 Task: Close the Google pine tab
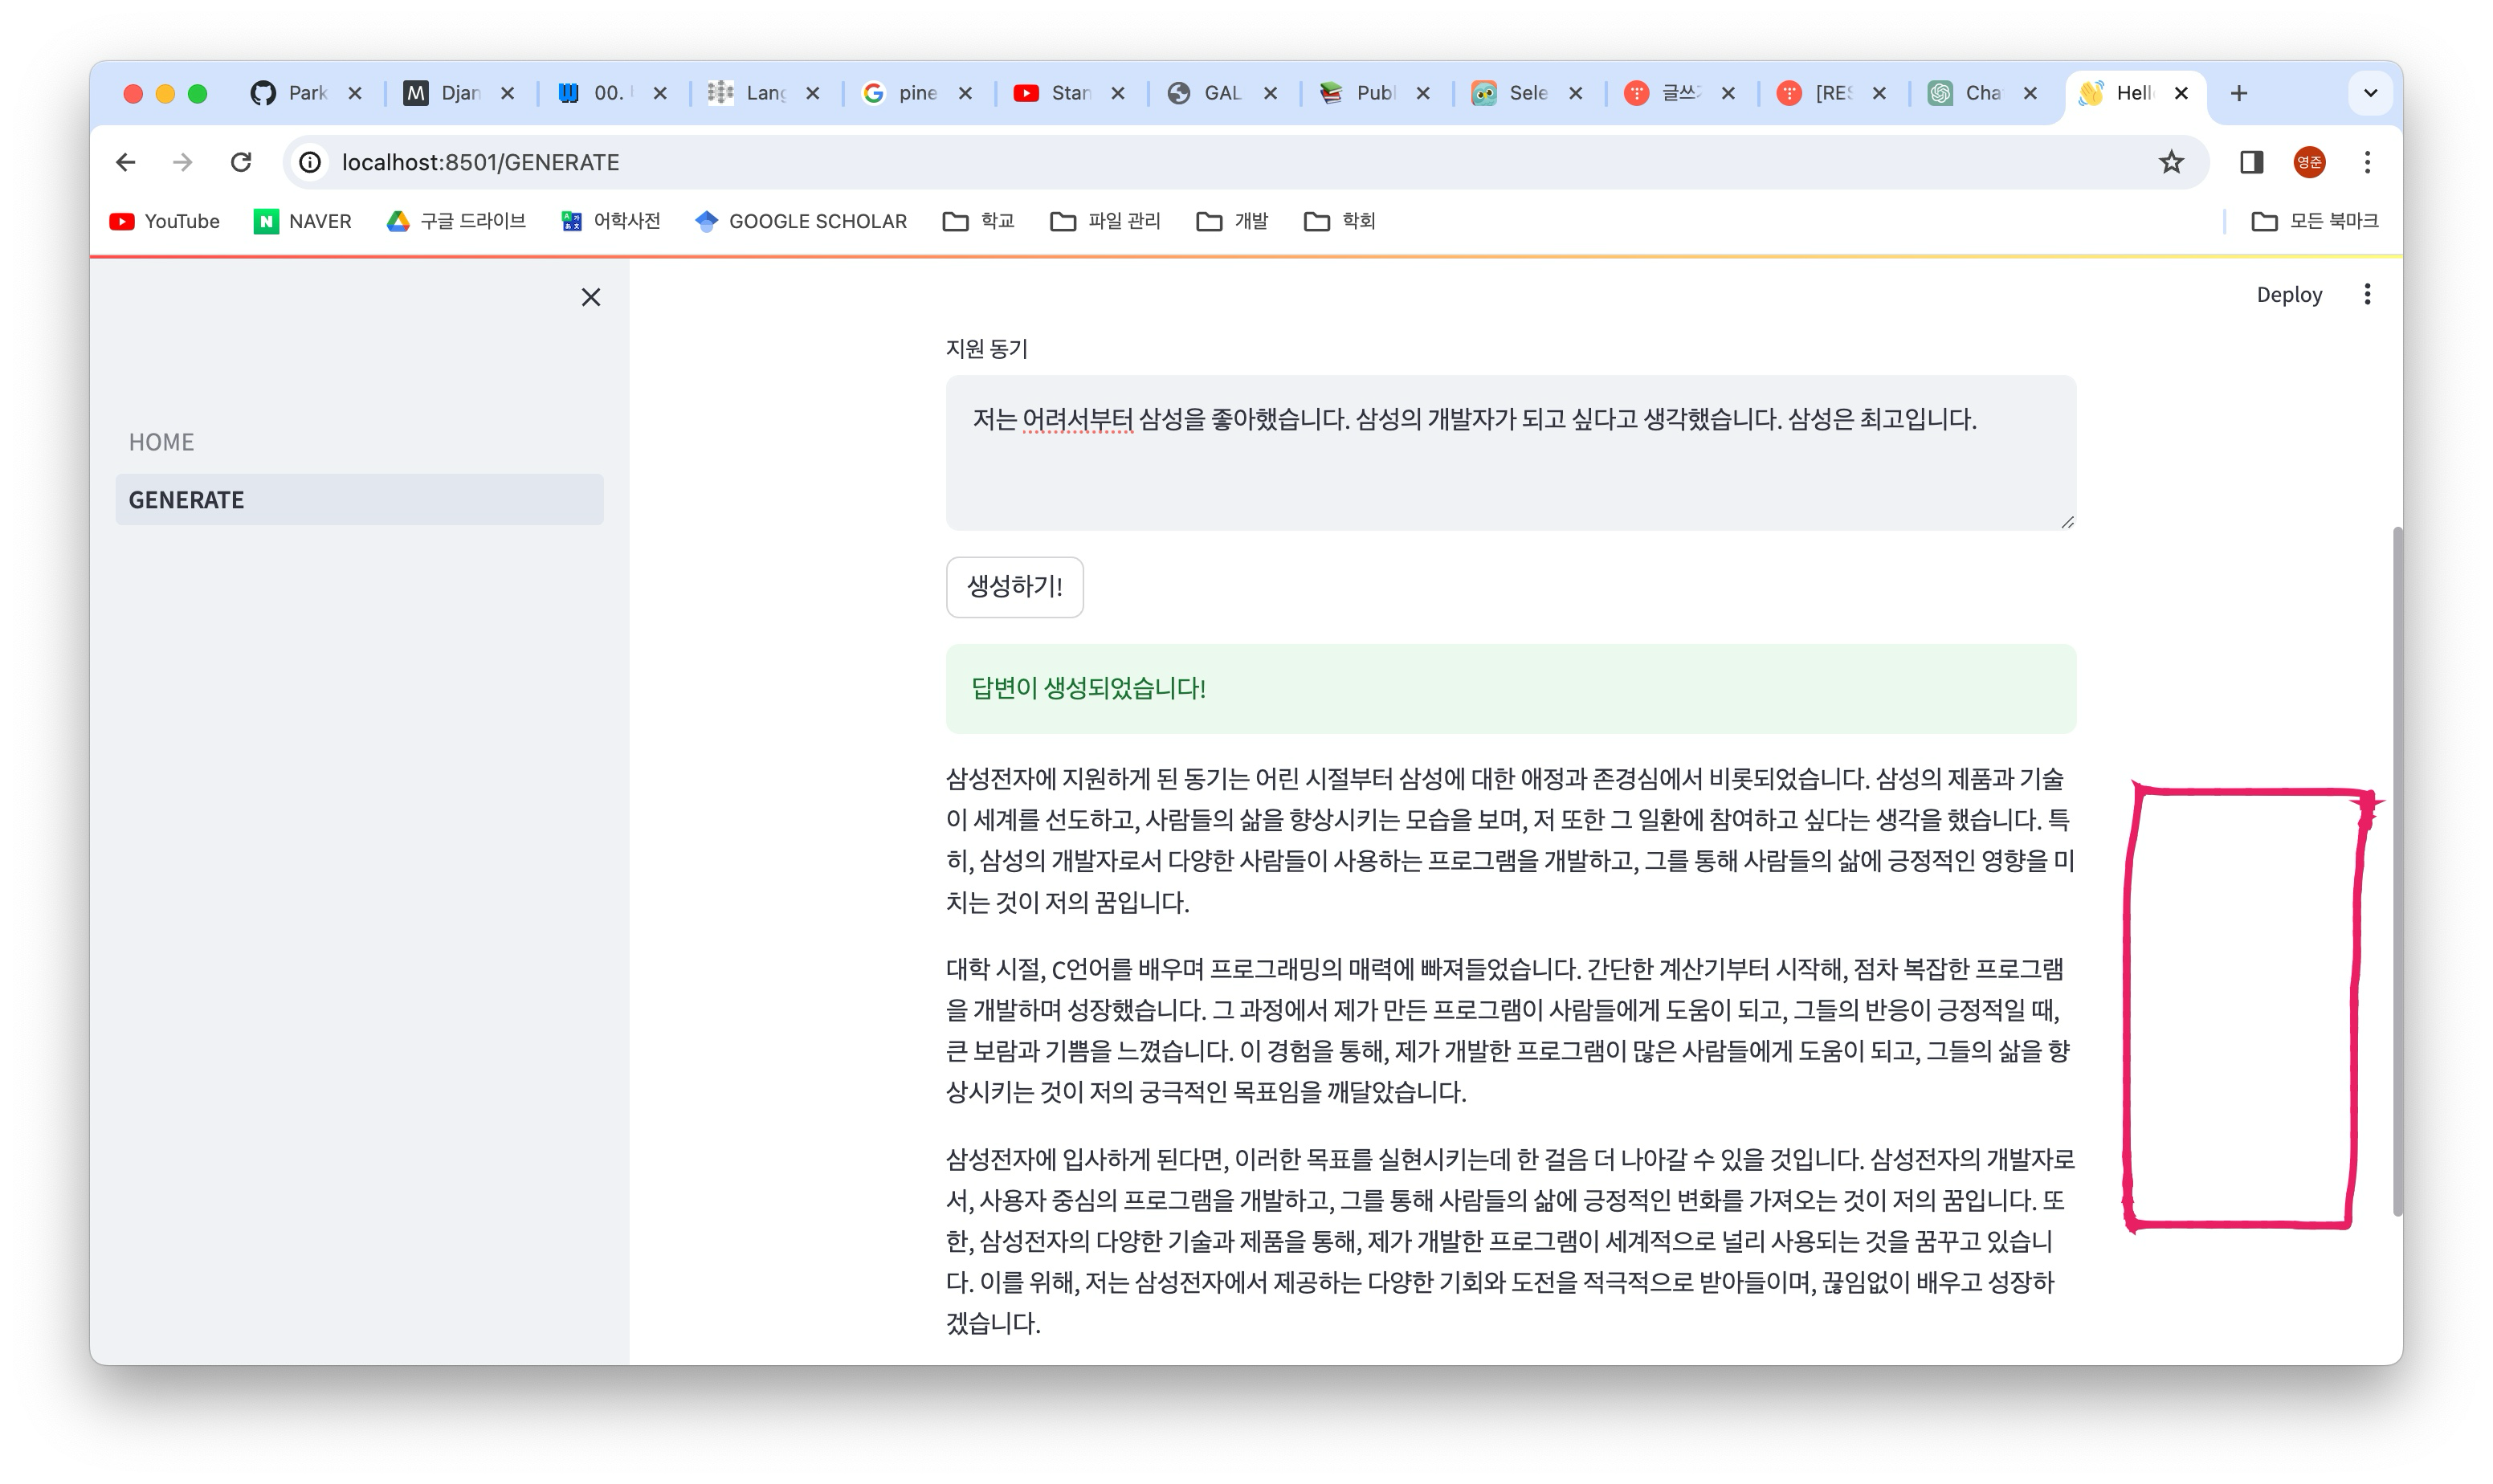tap(965, 93)
